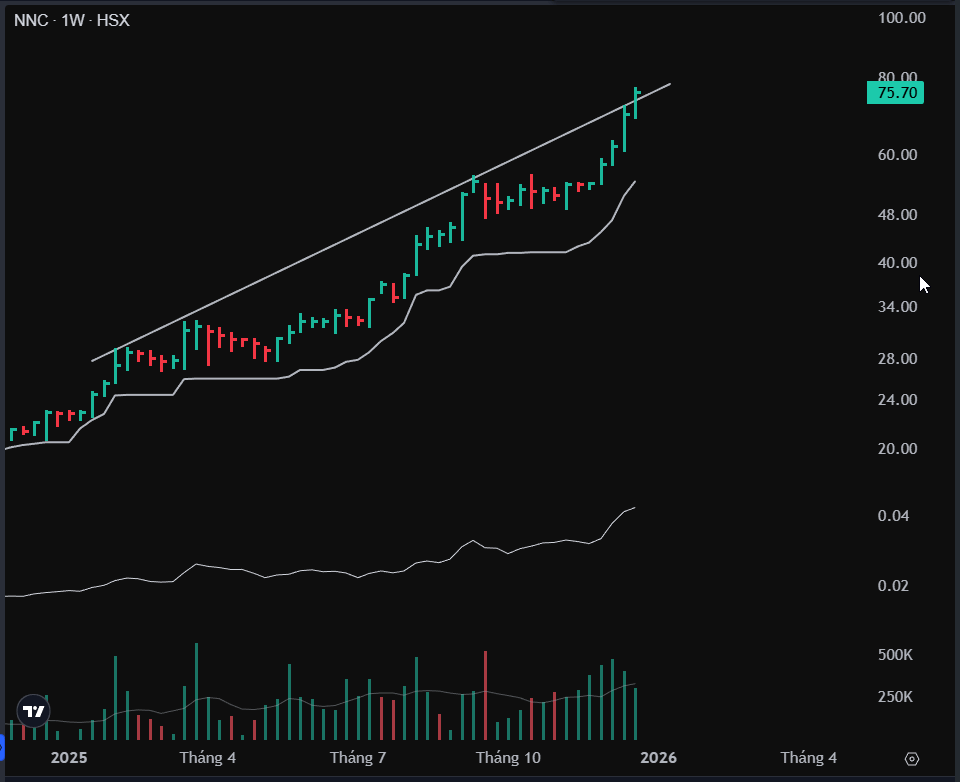The image size is (960, 782).
Task: Click the tallest red volume bar
Action: pos(486,696)
